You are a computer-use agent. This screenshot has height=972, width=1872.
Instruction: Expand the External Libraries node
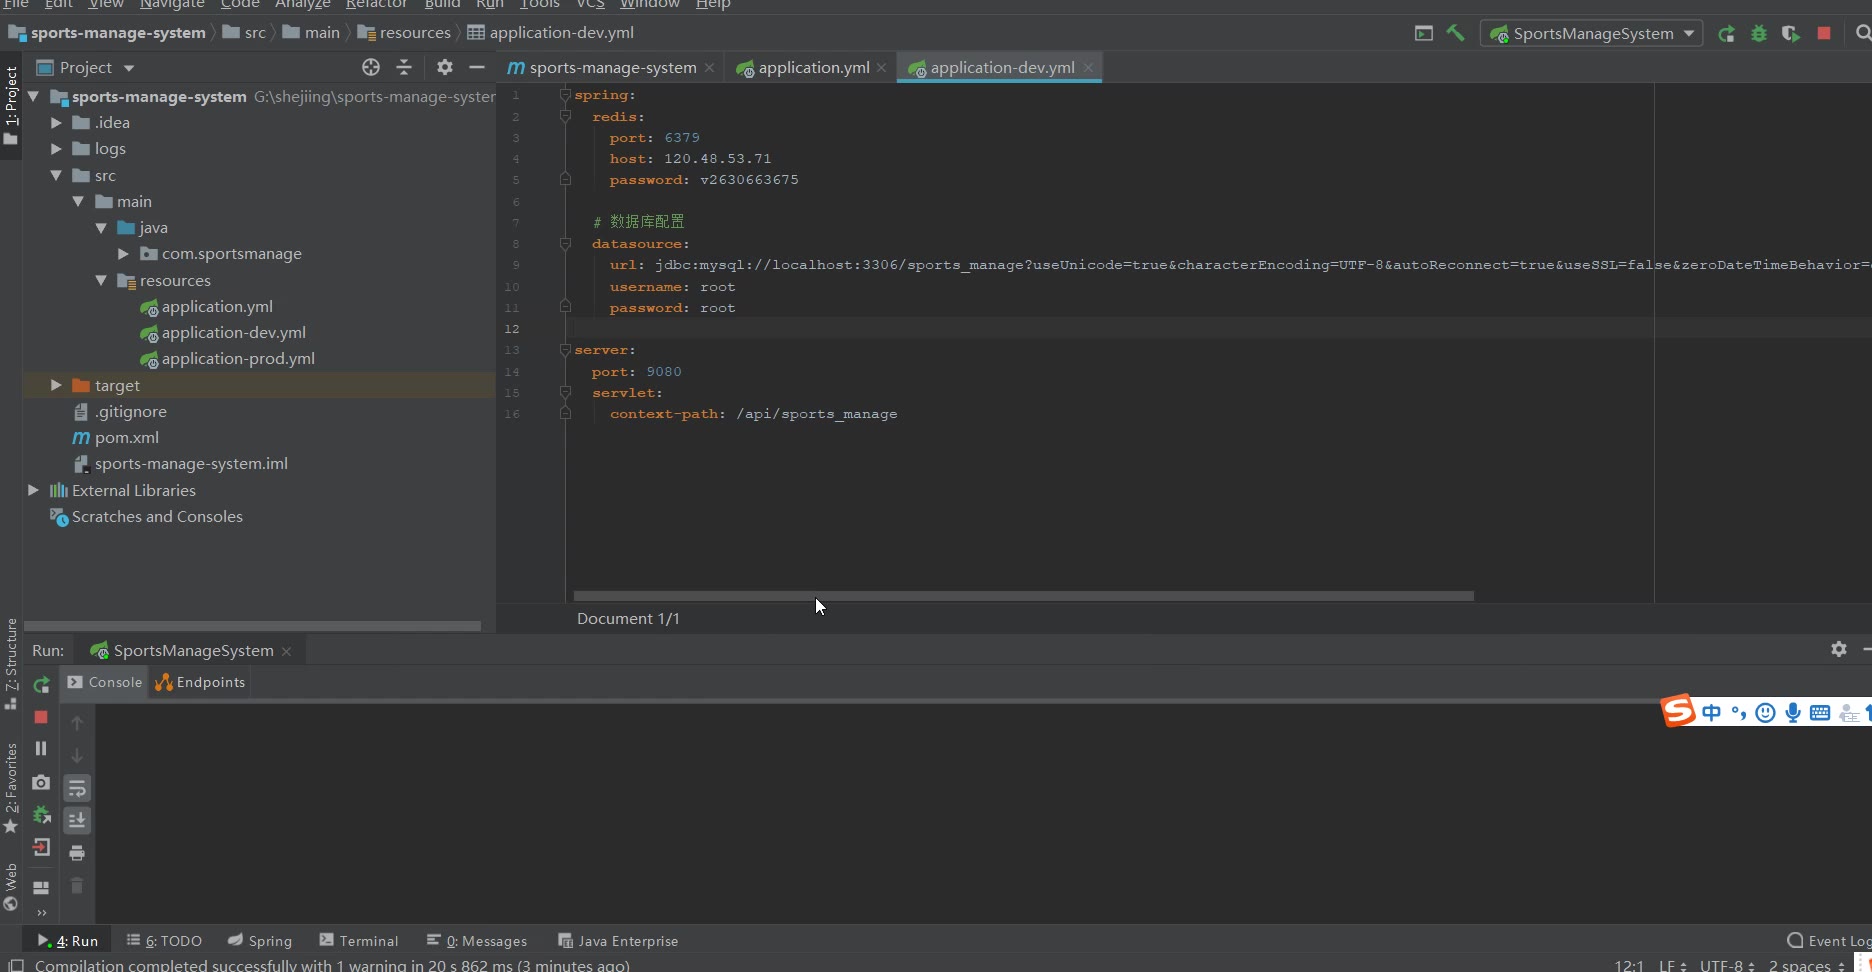click(x=33, y=490)
